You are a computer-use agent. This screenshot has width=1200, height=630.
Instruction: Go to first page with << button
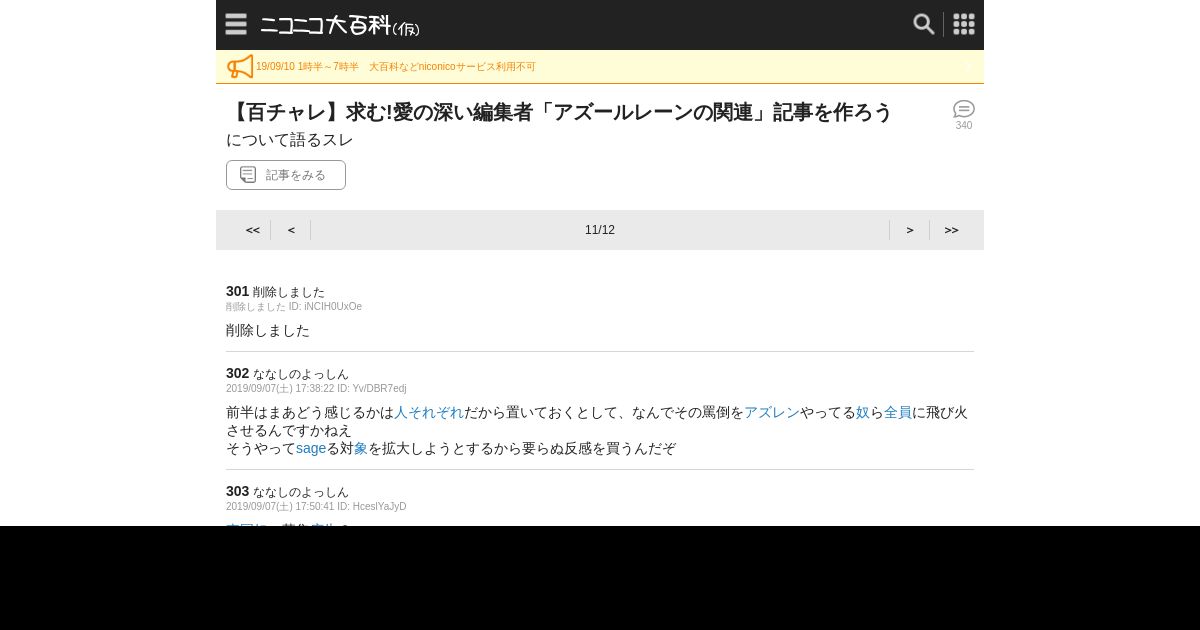click(x=253, y=230)
